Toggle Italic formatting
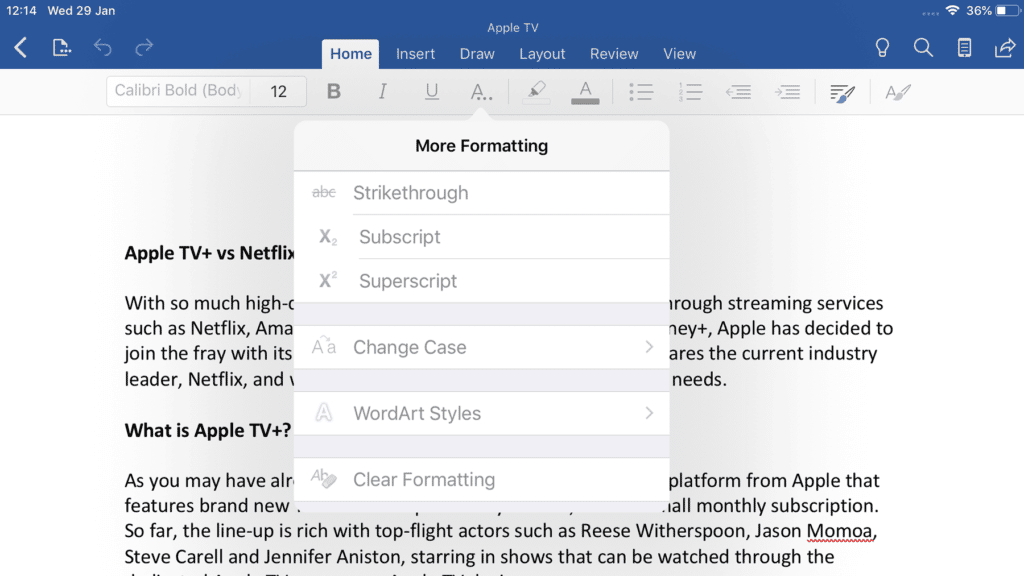This screenshot has height=576, width=1024. pos(382,92)
